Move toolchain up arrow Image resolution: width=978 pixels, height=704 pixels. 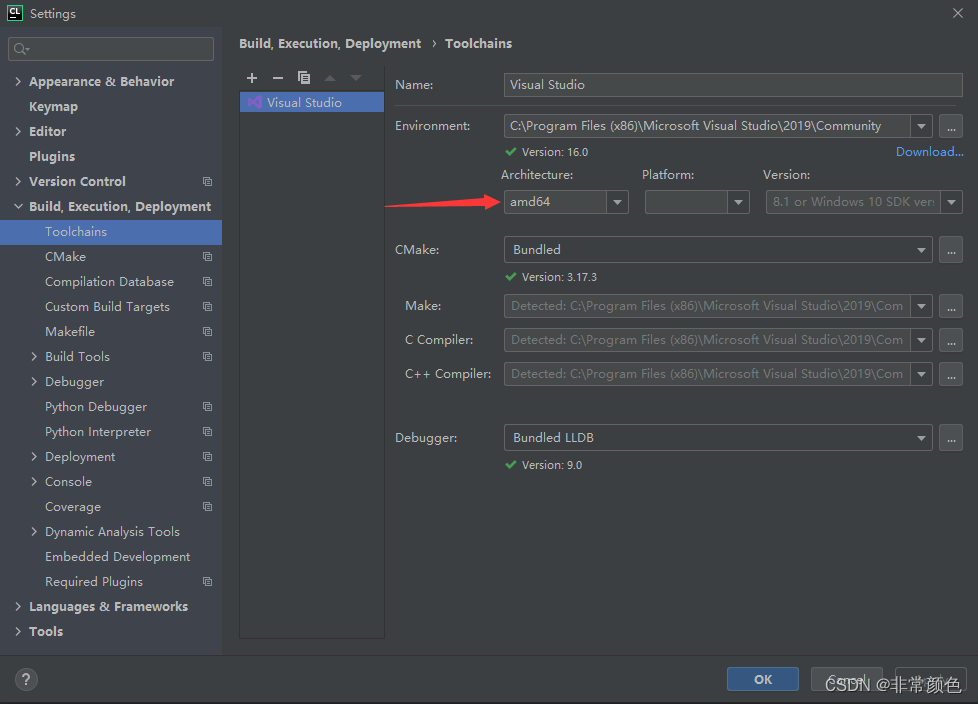pyautogui.click(x=330, y=78)
